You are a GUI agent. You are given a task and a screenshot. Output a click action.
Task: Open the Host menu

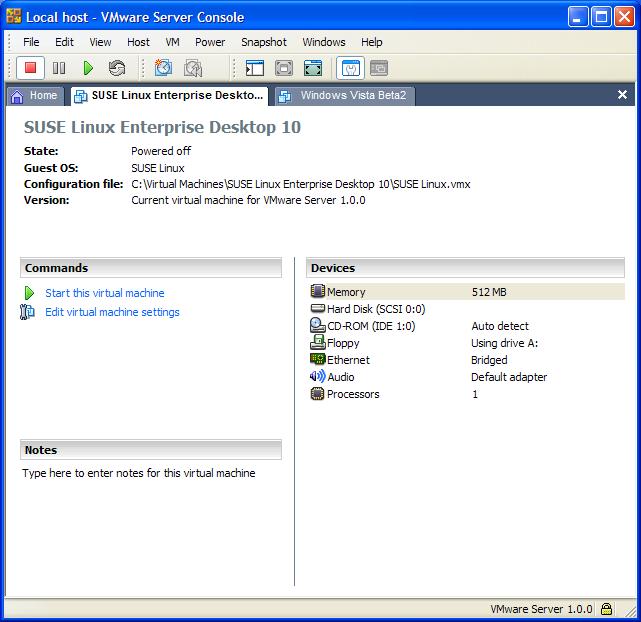tap(138, 42)
